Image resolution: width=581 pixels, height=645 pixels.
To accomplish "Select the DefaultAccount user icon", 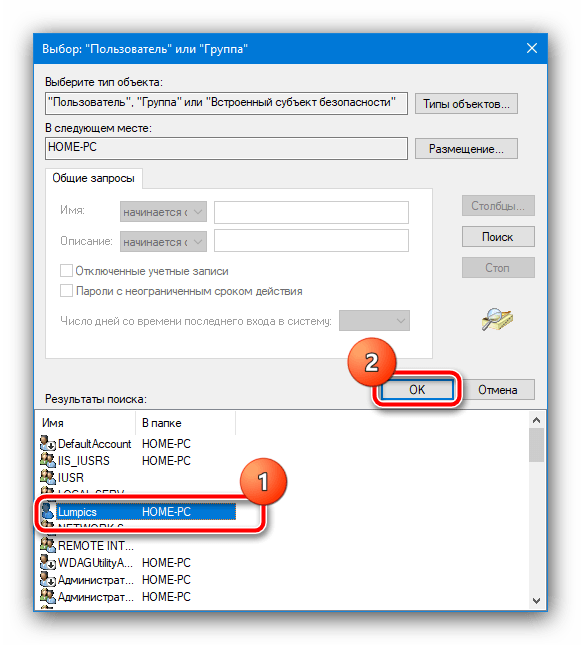I will click(x=48, y=443).
